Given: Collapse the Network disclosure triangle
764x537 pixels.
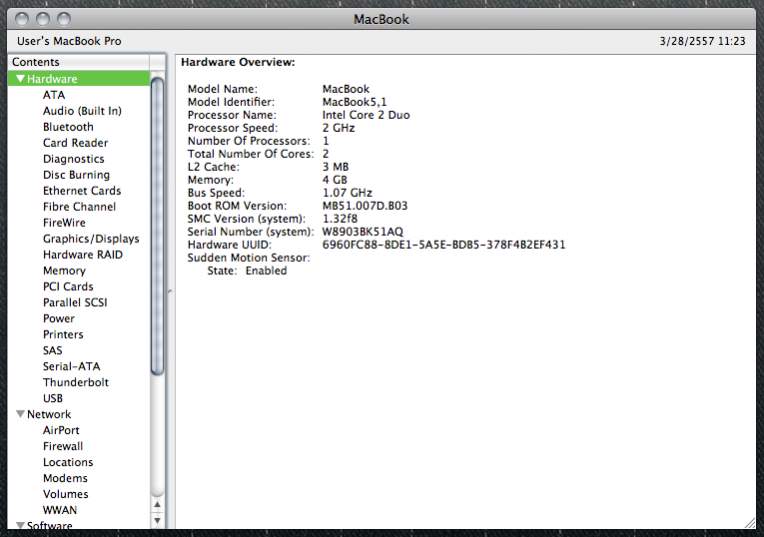Looking at the screenshot, I should point(20,414).
